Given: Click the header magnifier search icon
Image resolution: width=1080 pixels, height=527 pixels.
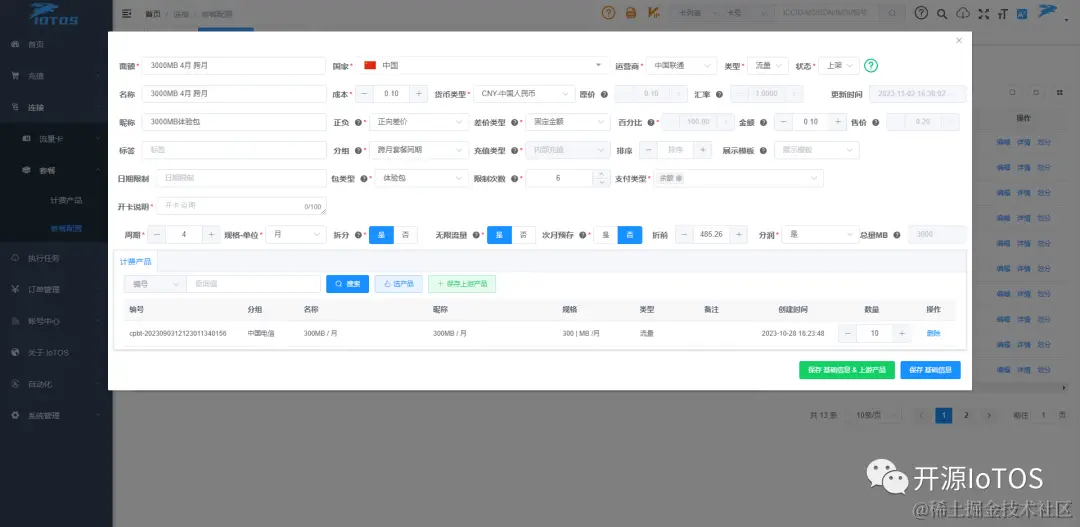Looking at the screenshot, I should [x=942, y=13].
